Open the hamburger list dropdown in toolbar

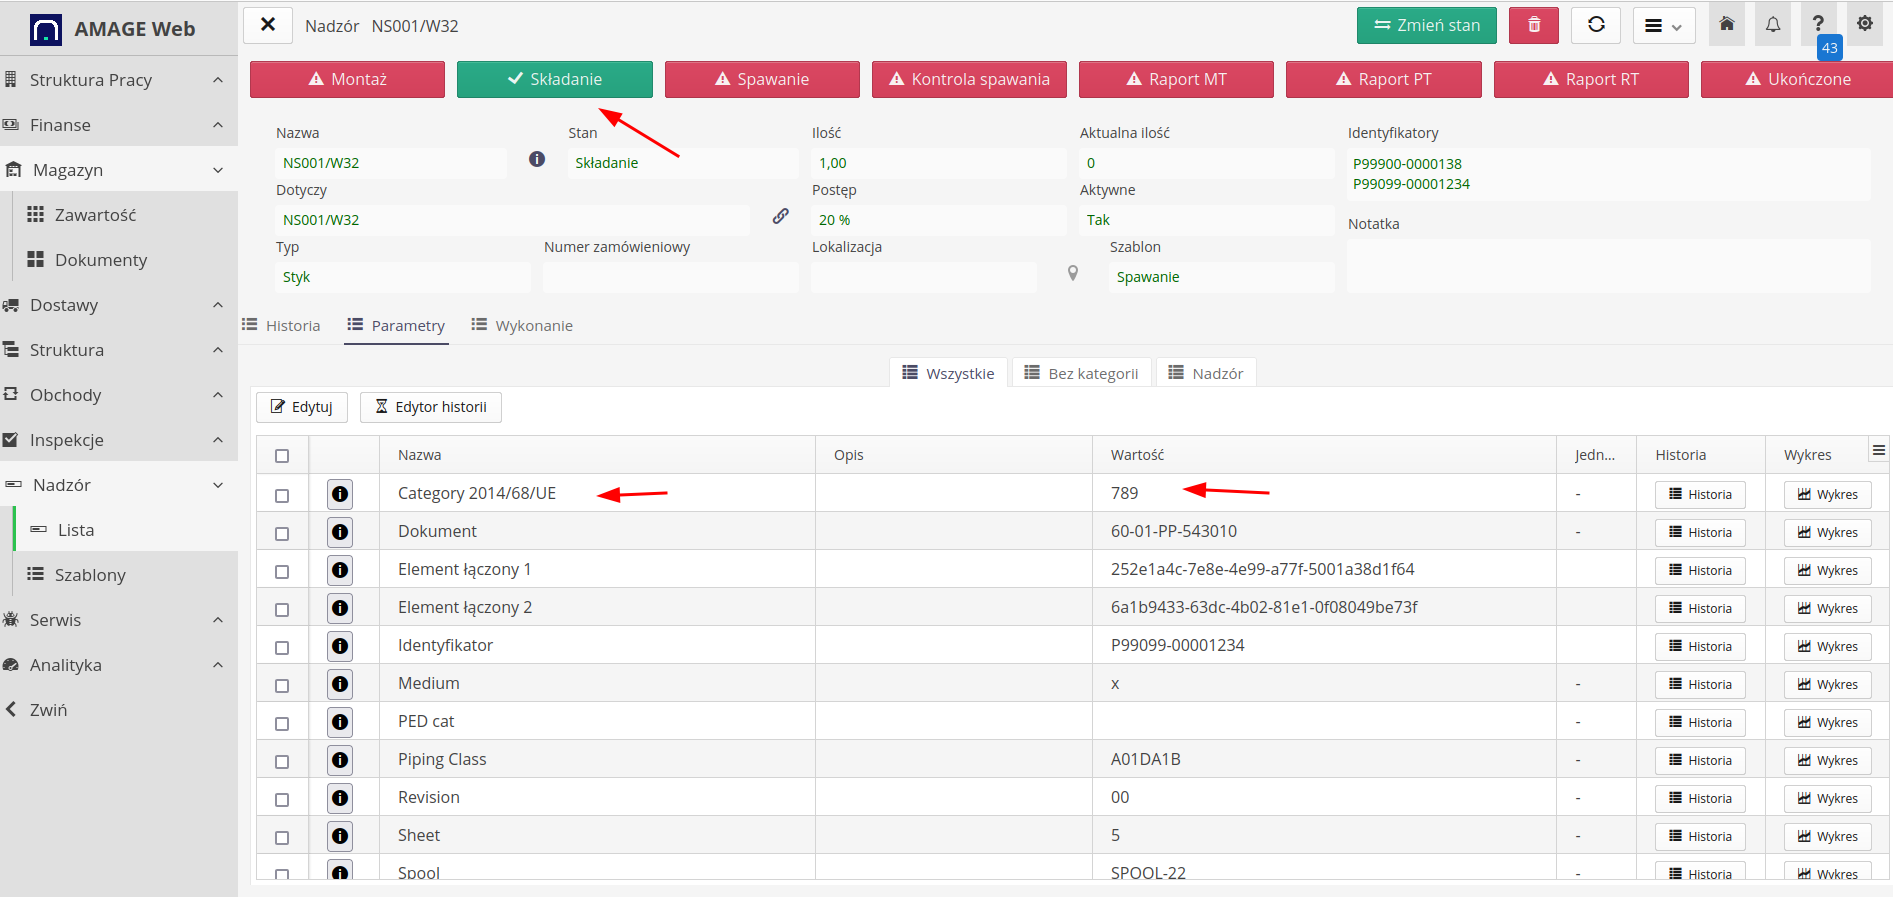click(x=1663, y=26)
